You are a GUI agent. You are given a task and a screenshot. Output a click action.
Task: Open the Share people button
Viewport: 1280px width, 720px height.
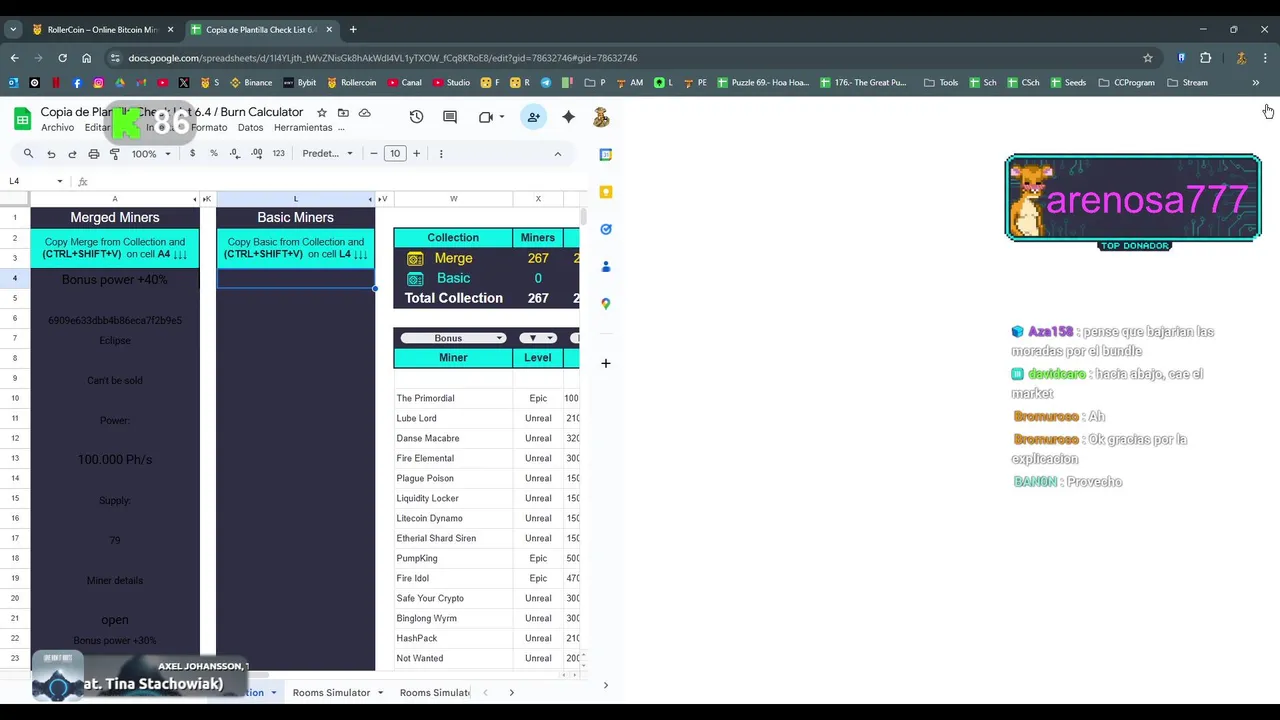point(534,117)
